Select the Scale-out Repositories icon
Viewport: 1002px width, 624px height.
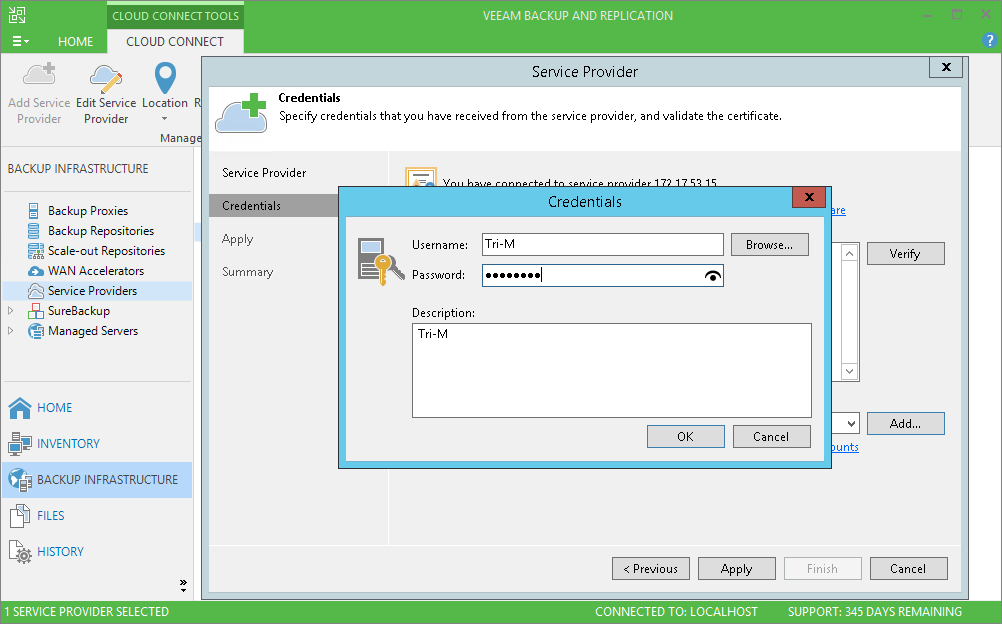point(36,251)
